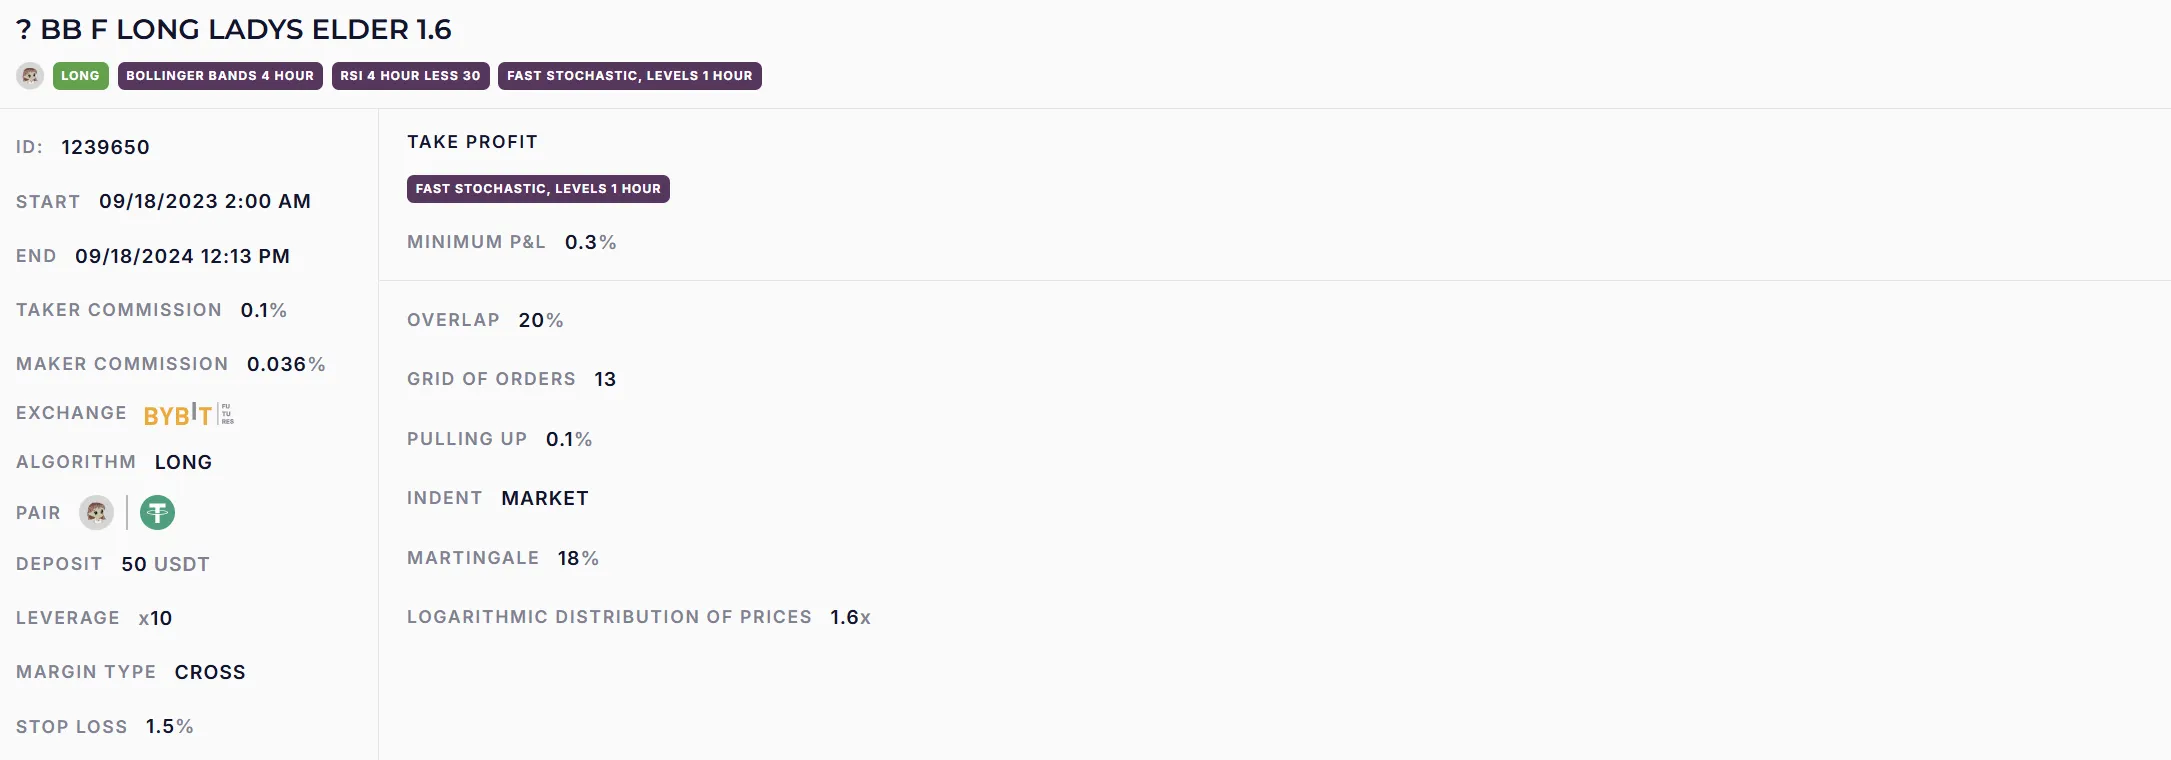2171x760 pixels.
Task: Click the Leverage x10 value
Action: click(155, 618)
